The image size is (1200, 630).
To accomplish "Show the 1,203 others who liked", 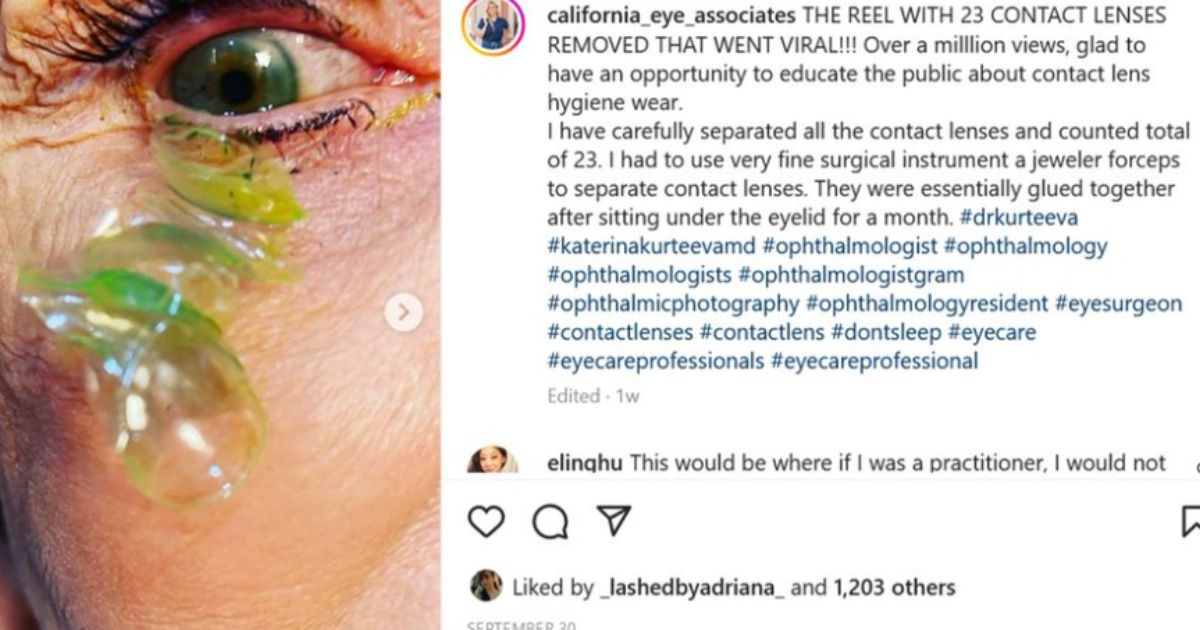I will coord(893,587).
